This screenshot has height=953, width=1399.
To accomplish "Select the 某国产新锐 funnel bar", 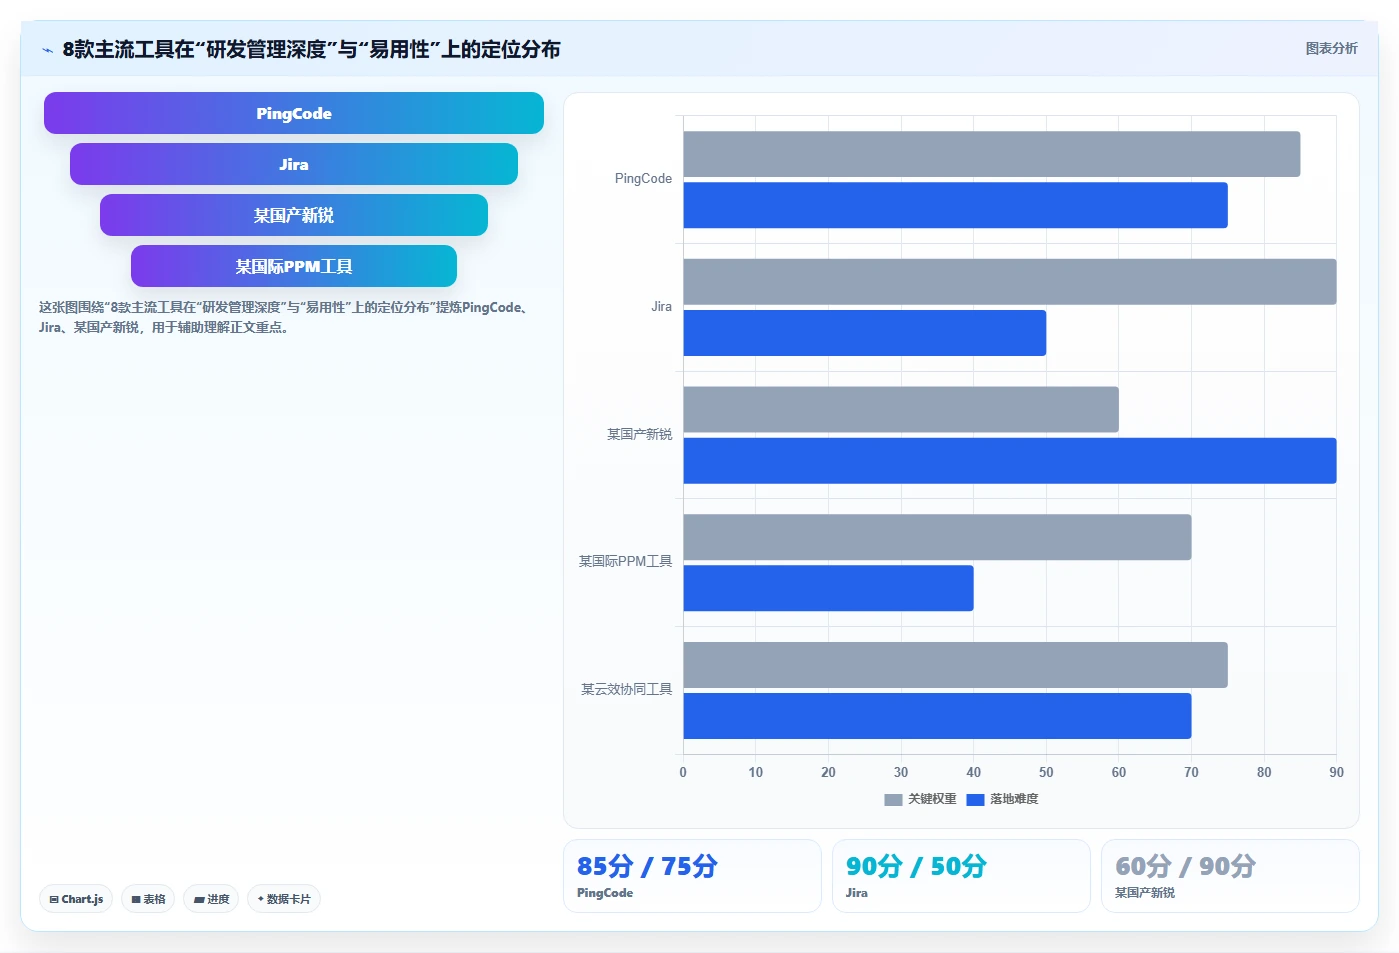I will point(294,215).
